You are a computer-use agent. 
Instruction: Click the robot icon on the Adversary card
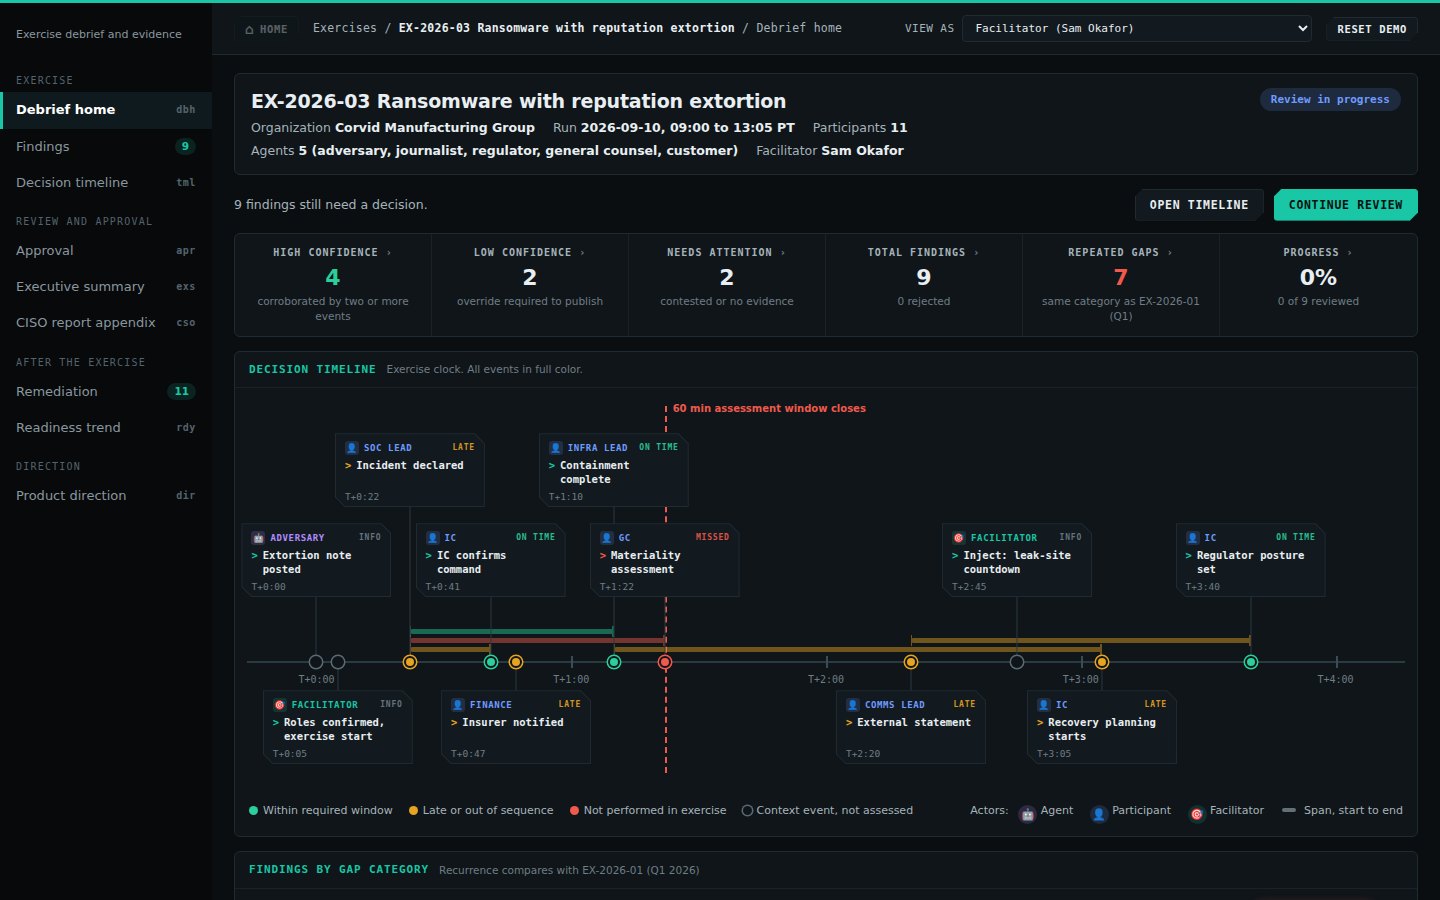258,538
